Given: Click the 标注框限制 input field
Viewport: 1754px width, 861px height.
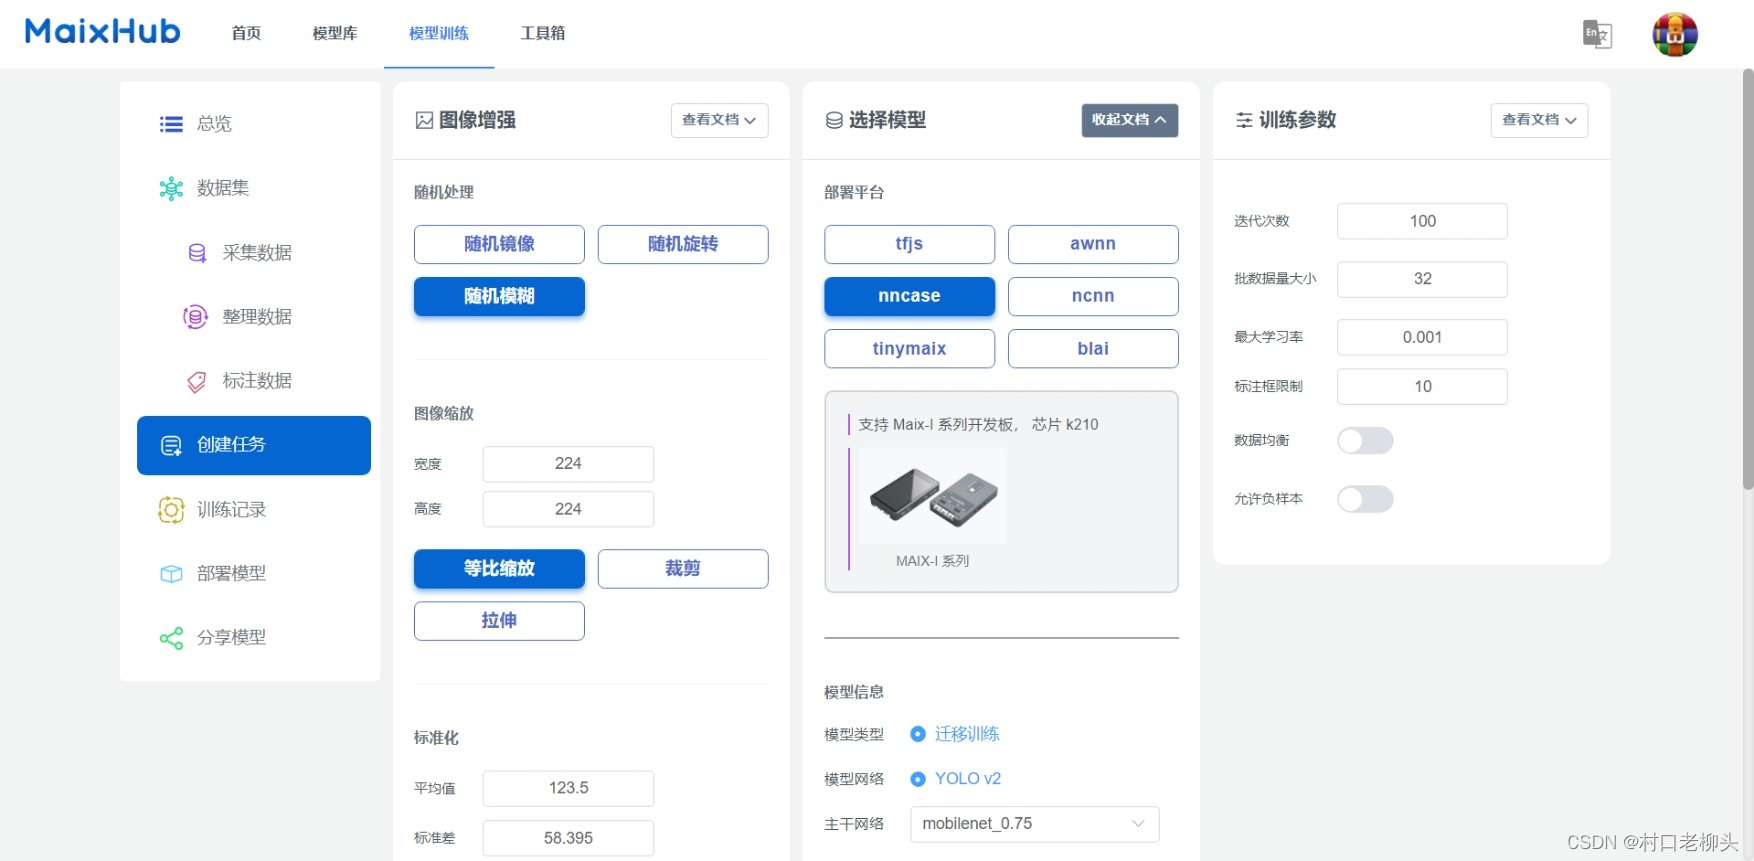Looking at the screenshot, I should coord(1422,386).
